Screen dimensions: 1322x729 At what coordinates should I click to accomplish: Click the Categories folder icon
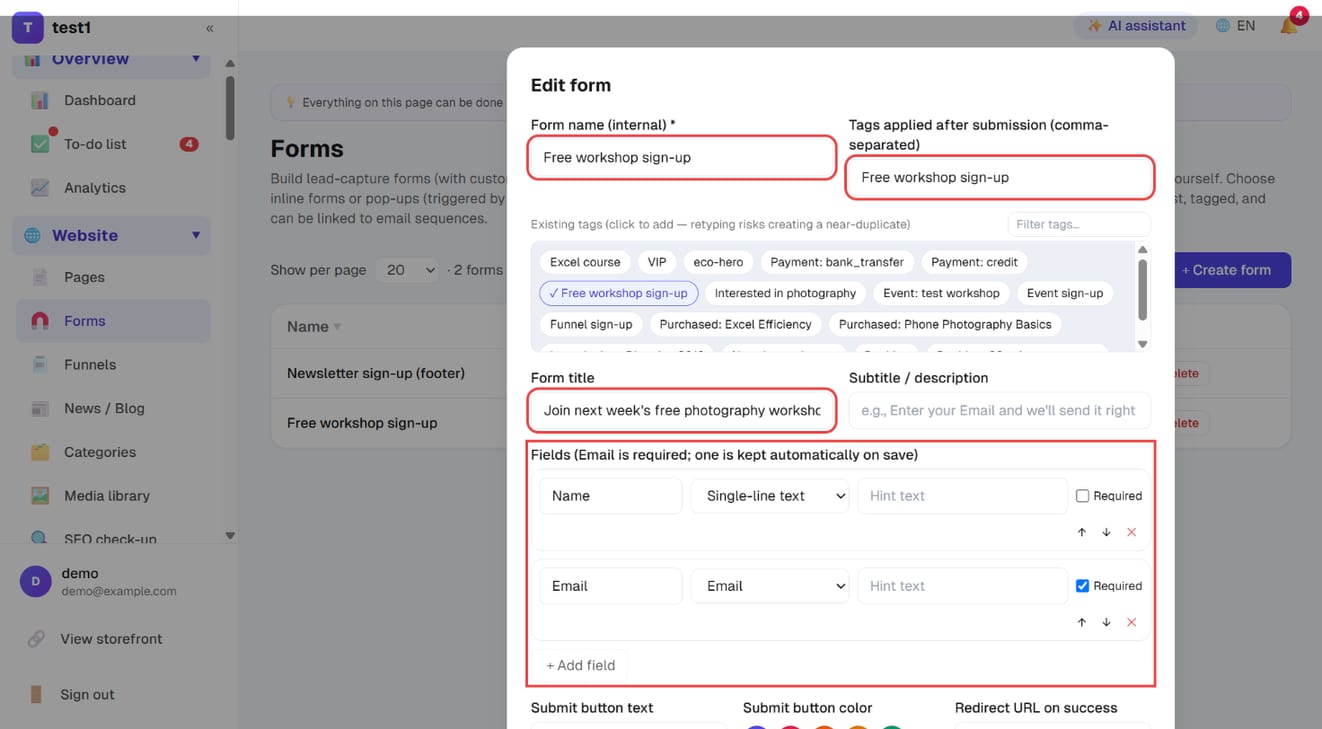tap(40, 452)
